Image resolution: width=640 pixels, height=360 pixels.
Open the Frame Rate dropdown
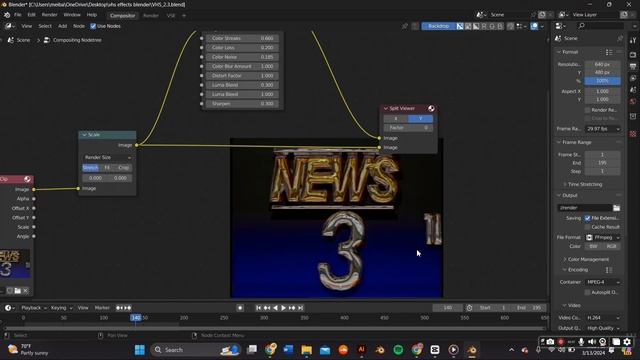click(x=603, y=129)
